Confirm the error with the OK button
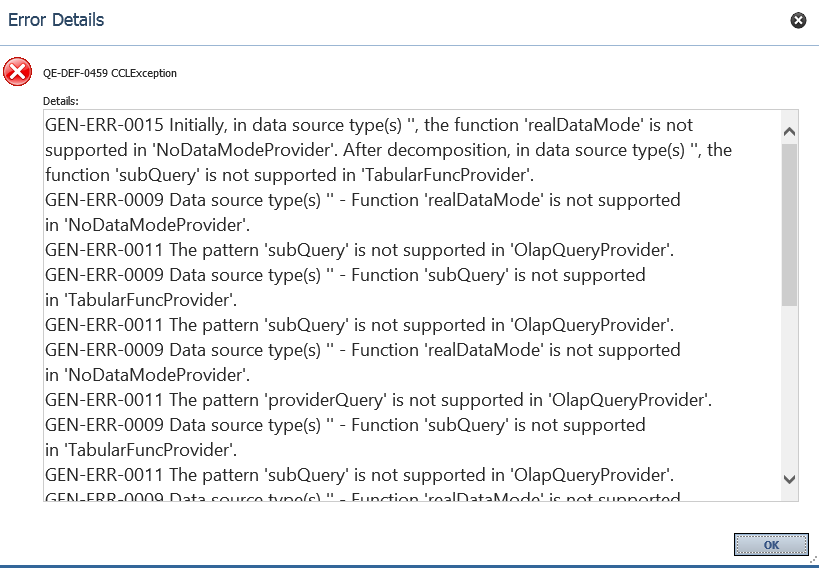The height and width of the screenshot is (568, 819). click(x=771, y=545)
